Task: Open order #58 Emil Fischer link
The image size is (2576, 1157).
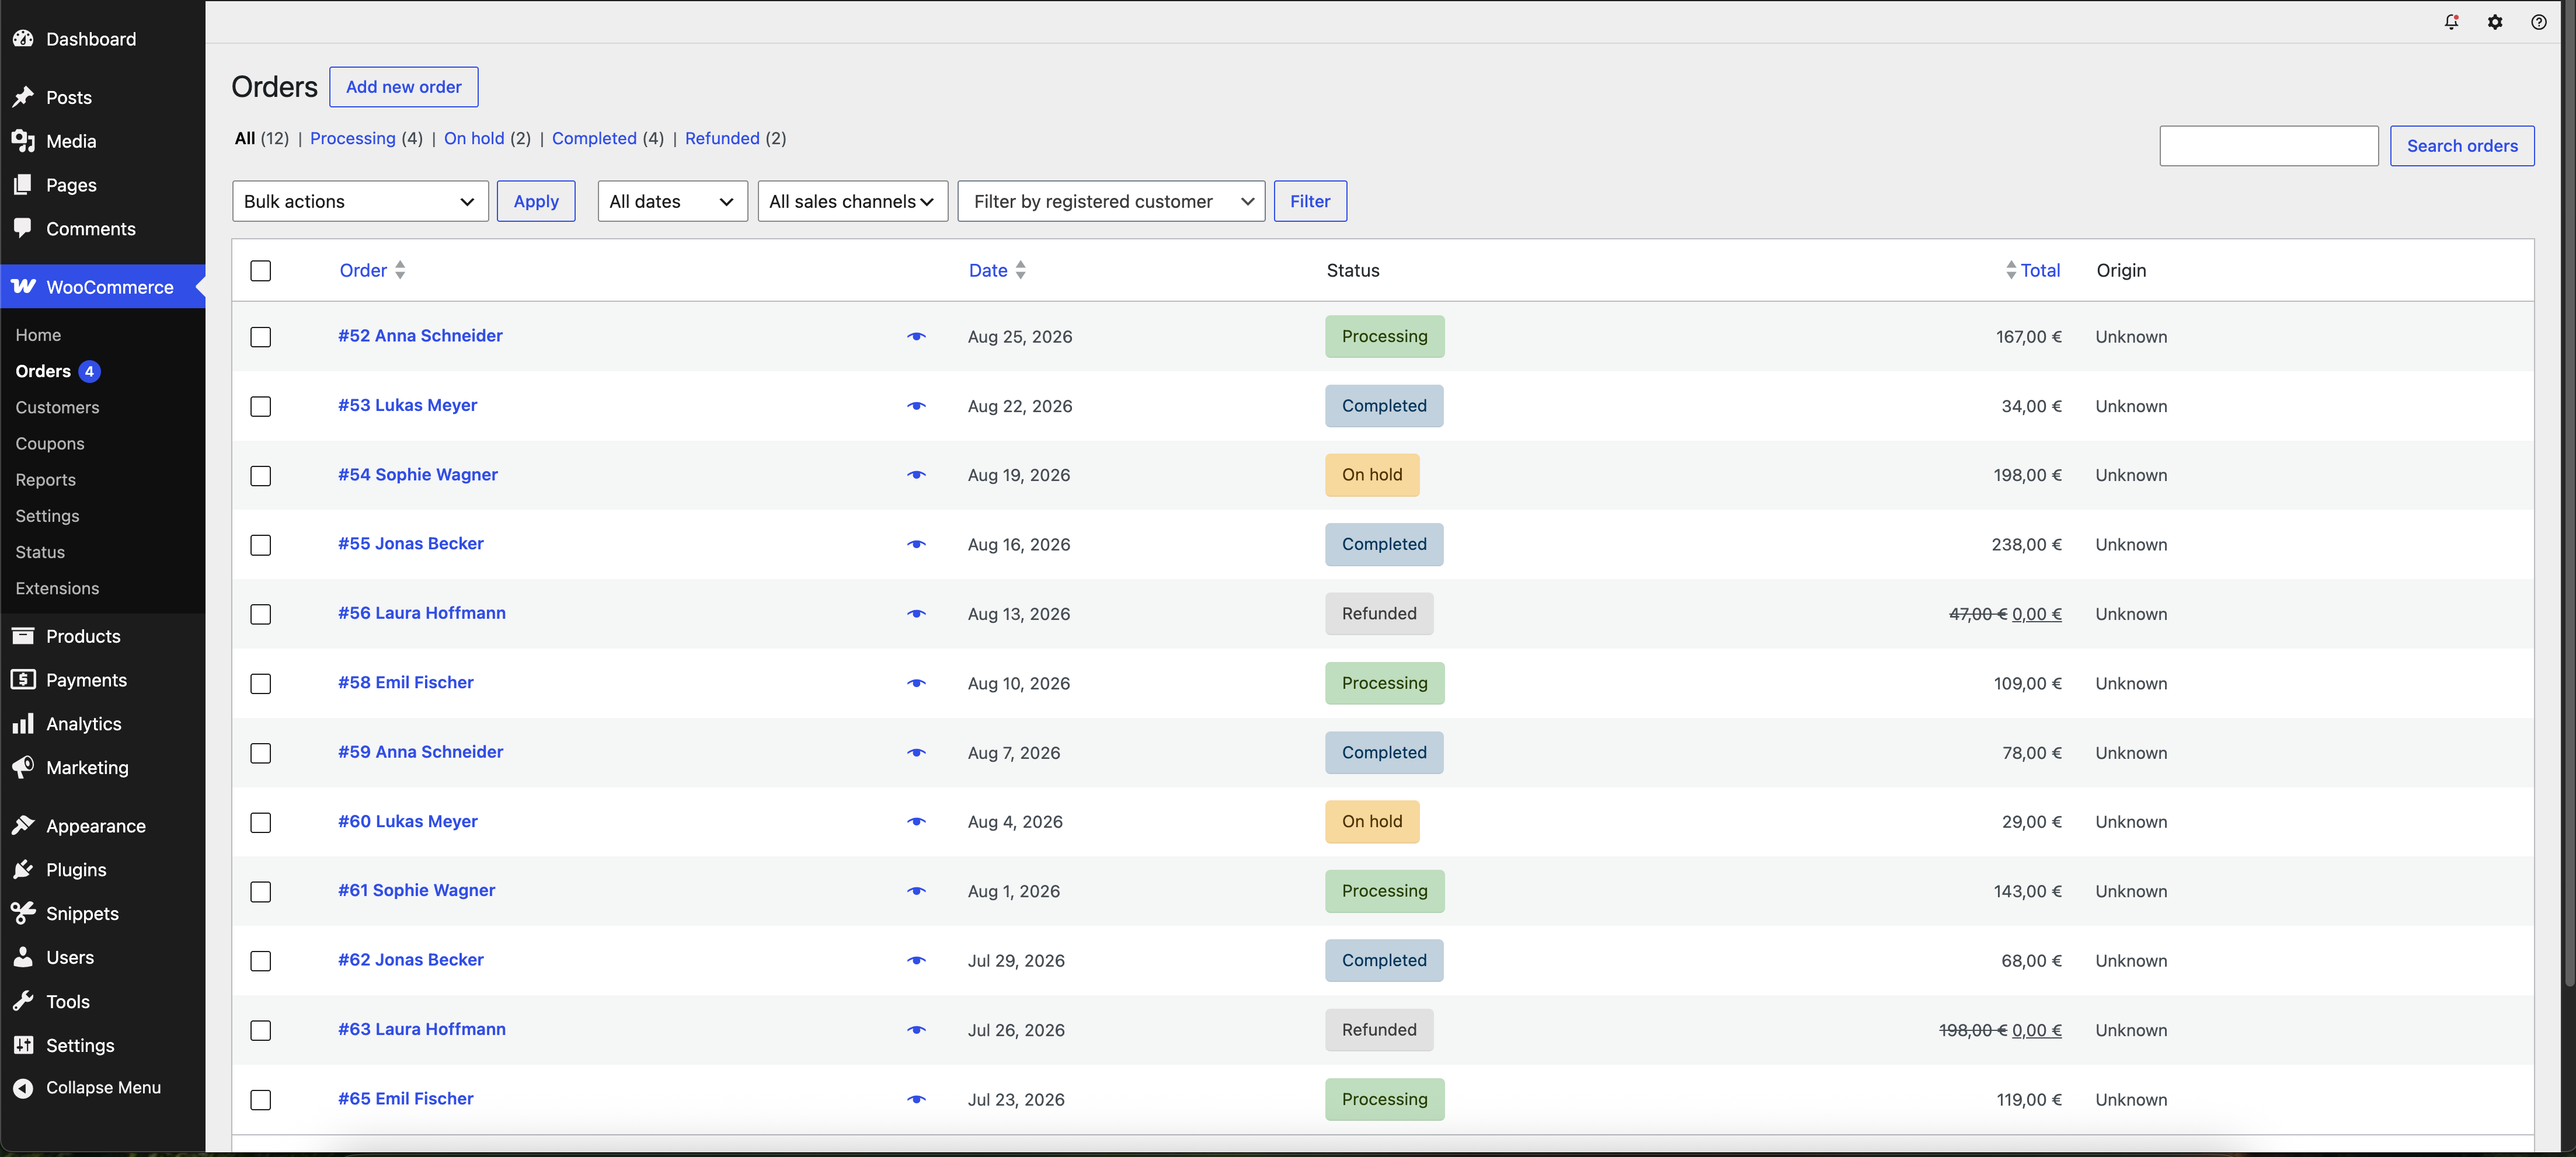Action: click(405, 682)
